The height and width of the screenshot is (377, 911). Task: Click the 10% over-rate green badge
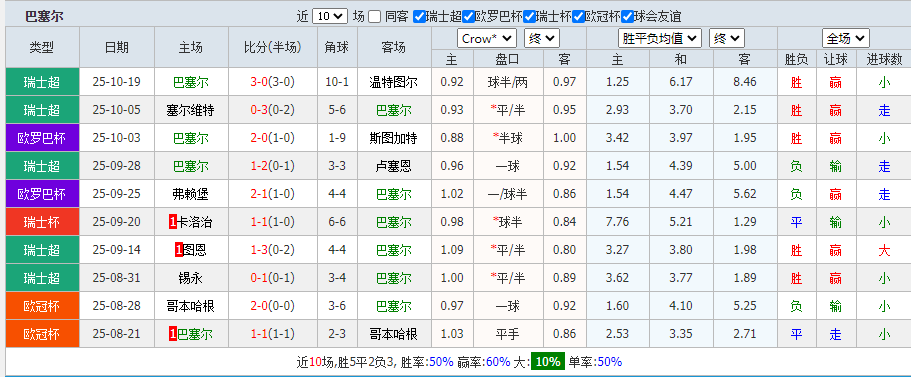[548, 362]
